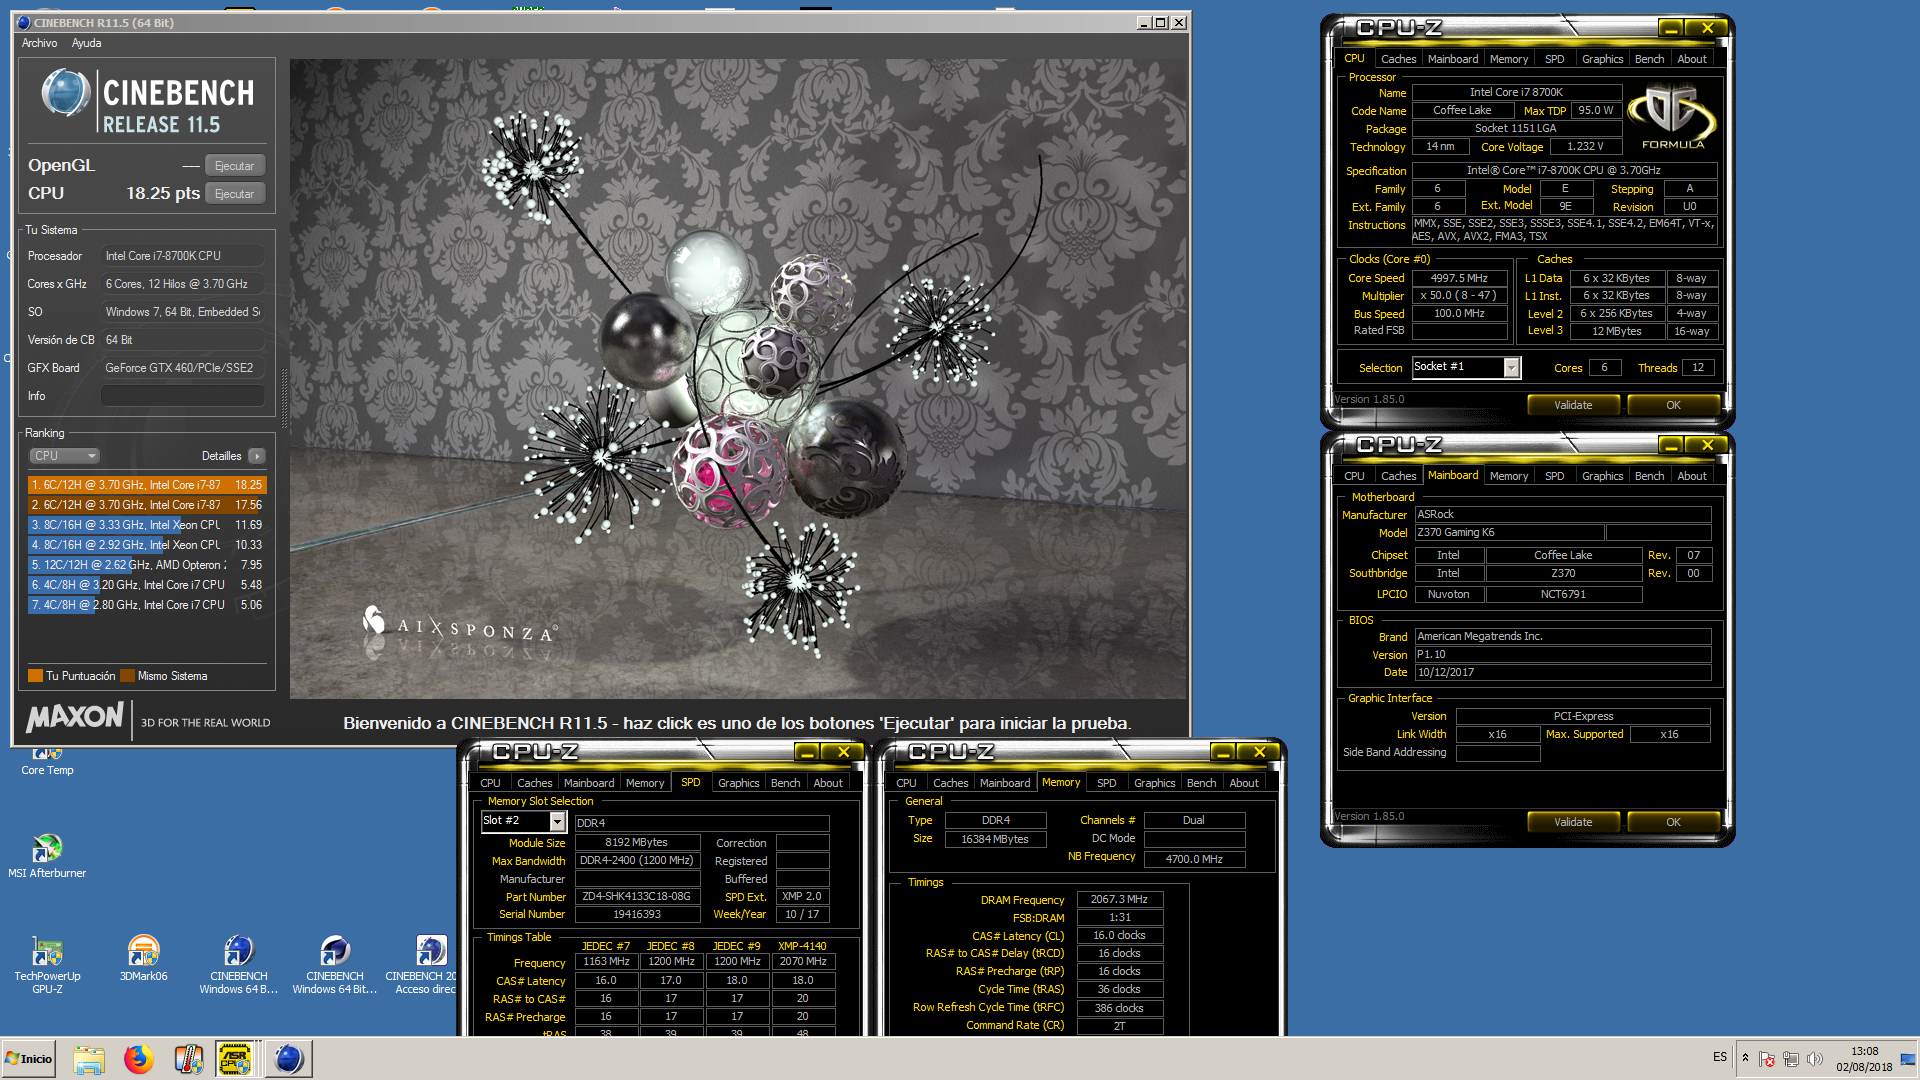The height and width of the screenshot is (1080, 1920).
Task: Click Validate in the CPU-Z CPU window
Action: click(1573, 405)
